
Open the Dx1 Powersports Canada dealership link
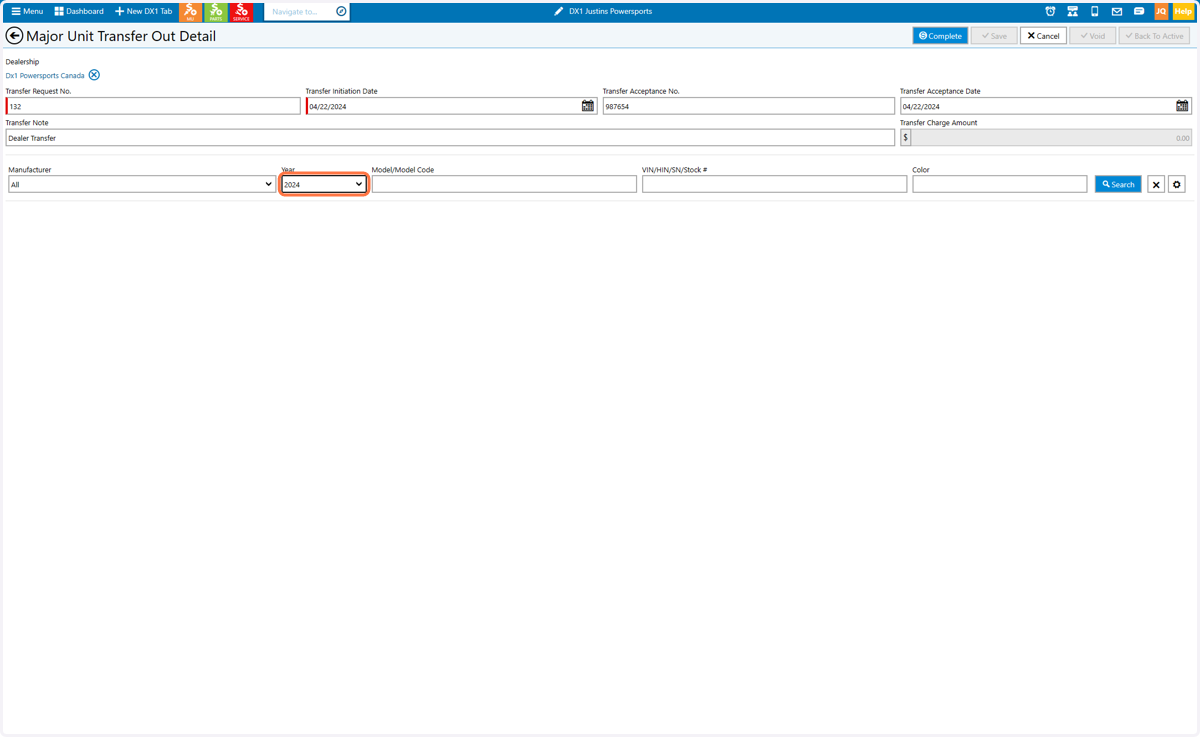[45, 75]
